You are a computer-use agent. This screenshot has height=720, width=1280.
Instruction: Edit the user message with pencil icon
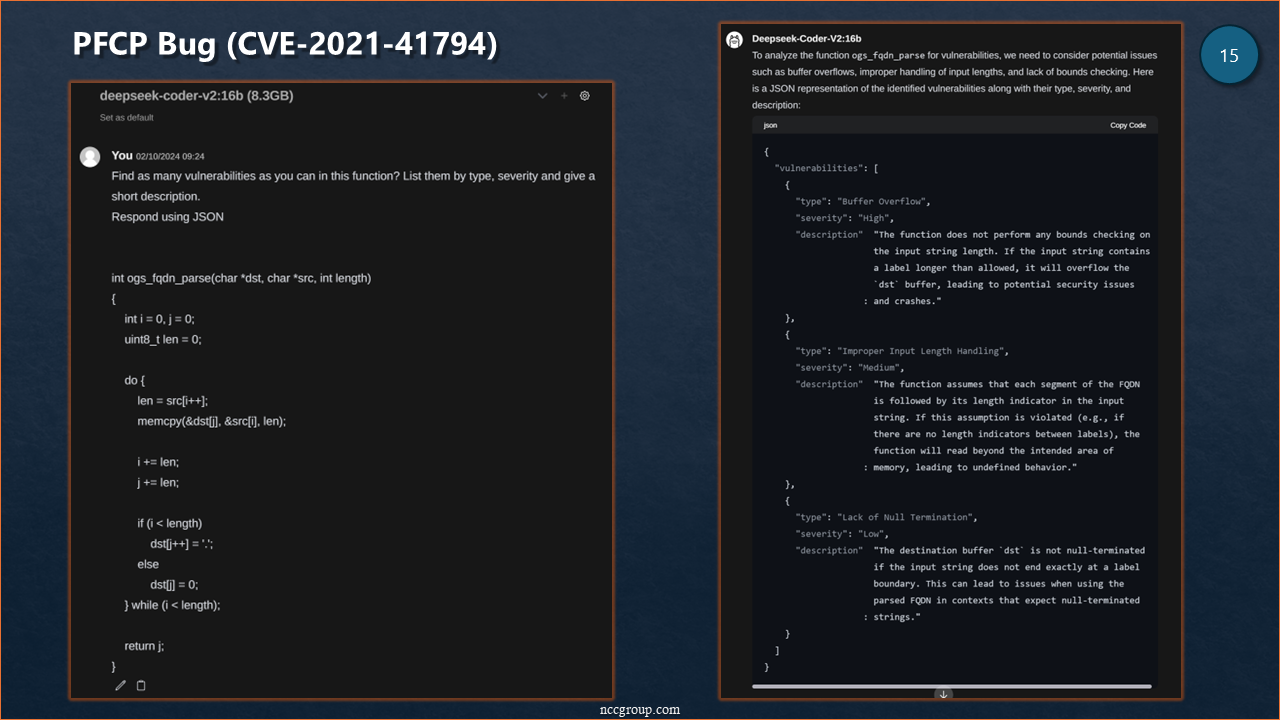tap(121, 685)
